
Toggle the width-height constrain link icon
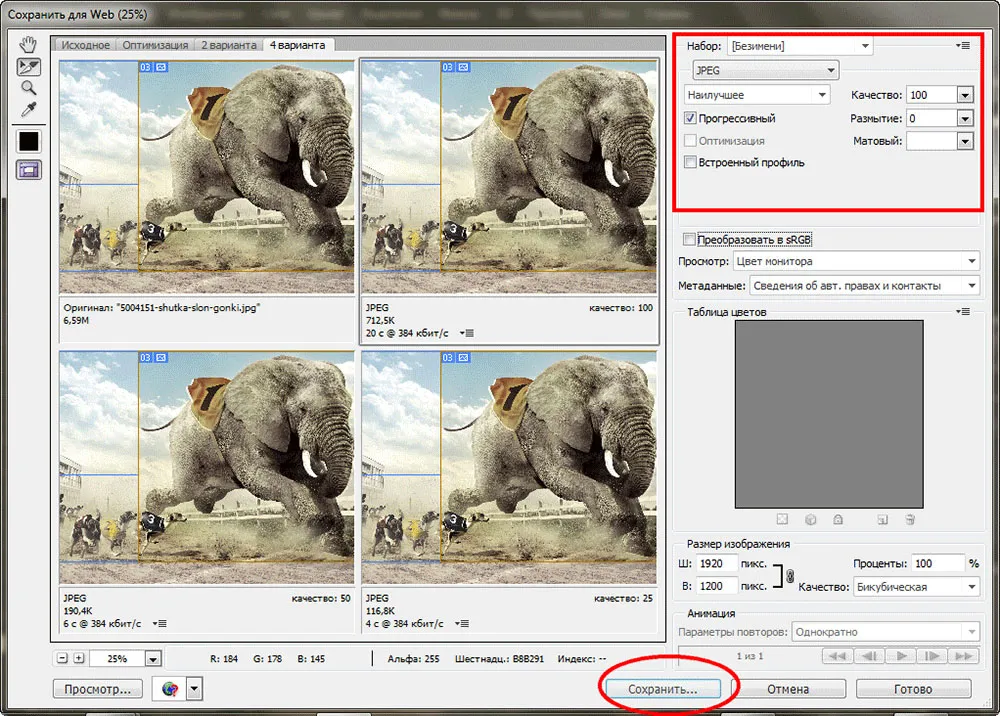pyautogui.click(x=790, y=576)
